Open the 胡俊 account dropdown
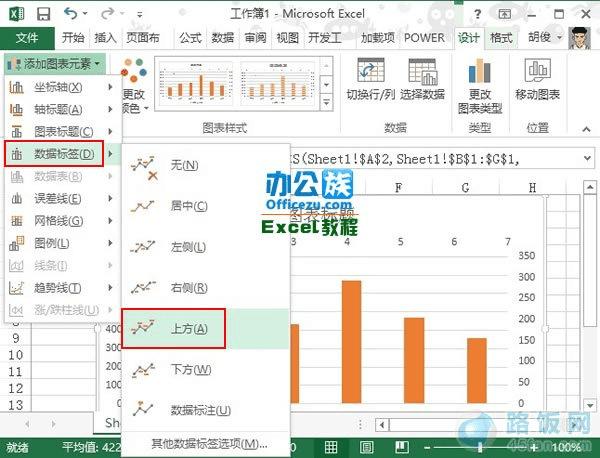 [x=546, y=37]
